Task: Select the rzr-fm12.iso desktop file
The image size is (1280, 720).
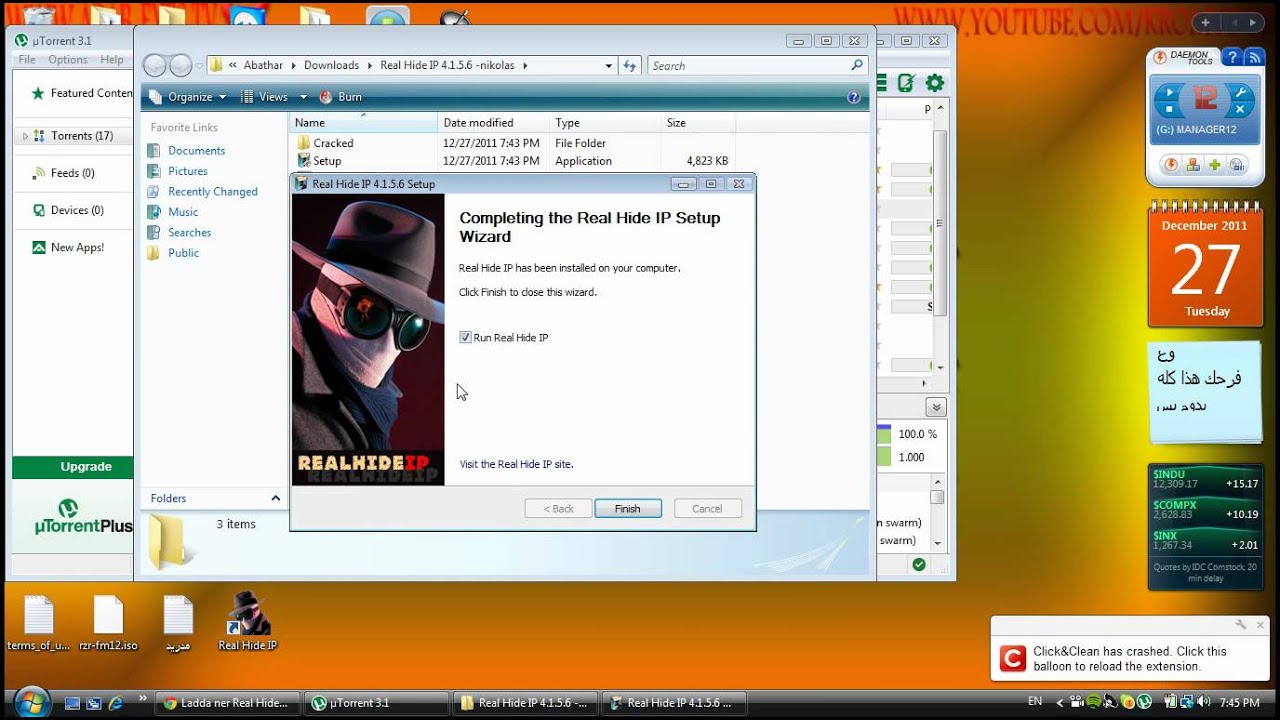Action: point(108,624)
